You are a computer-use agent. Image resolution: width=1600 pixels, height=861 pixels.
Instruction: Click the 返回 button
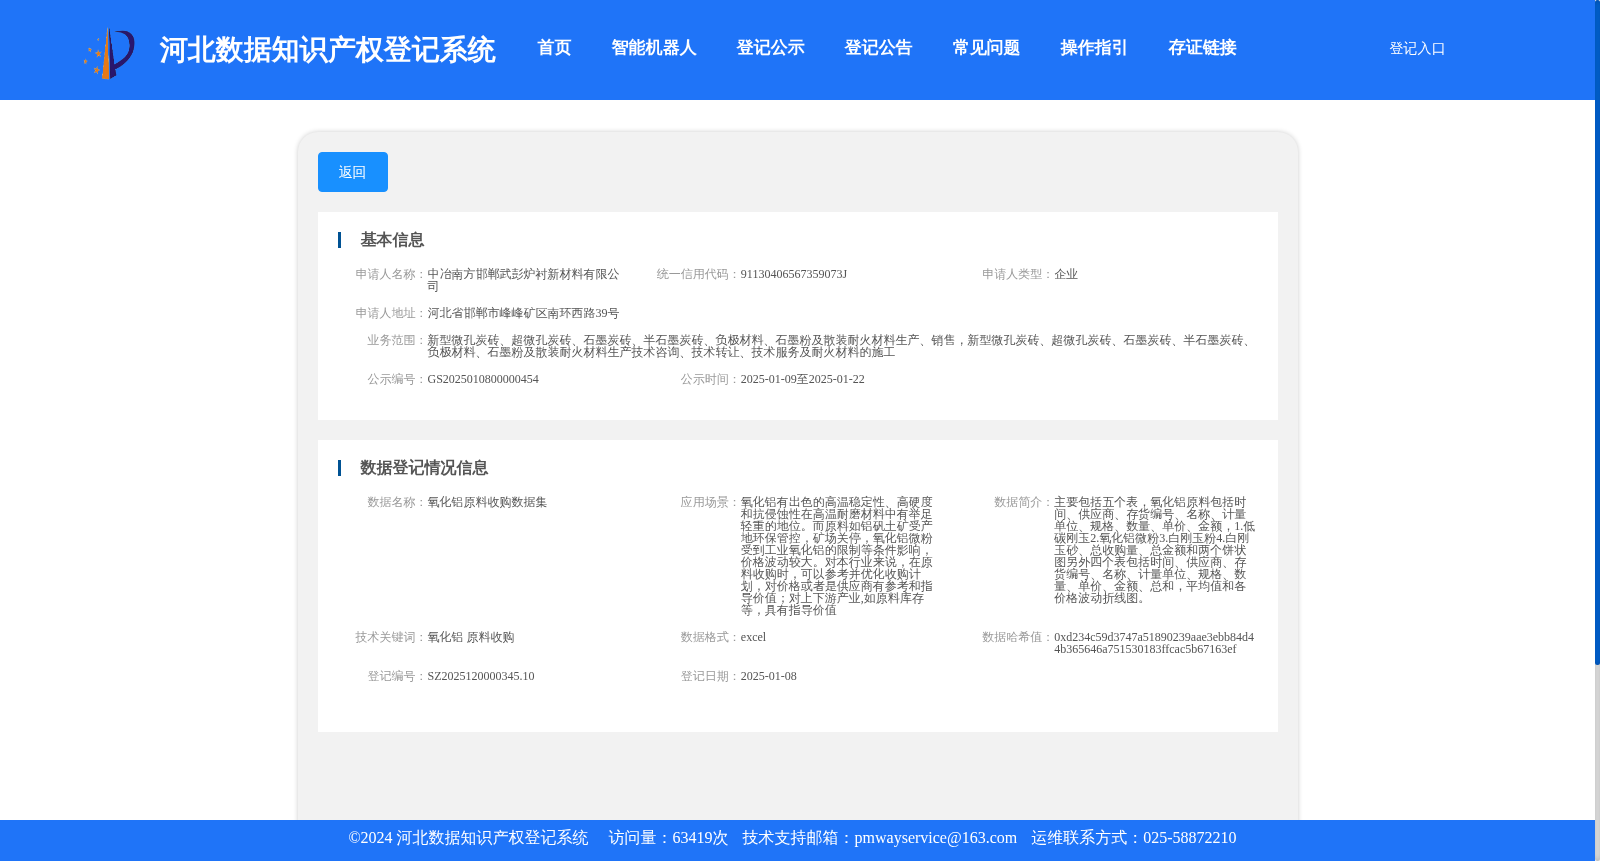[353, 172]
